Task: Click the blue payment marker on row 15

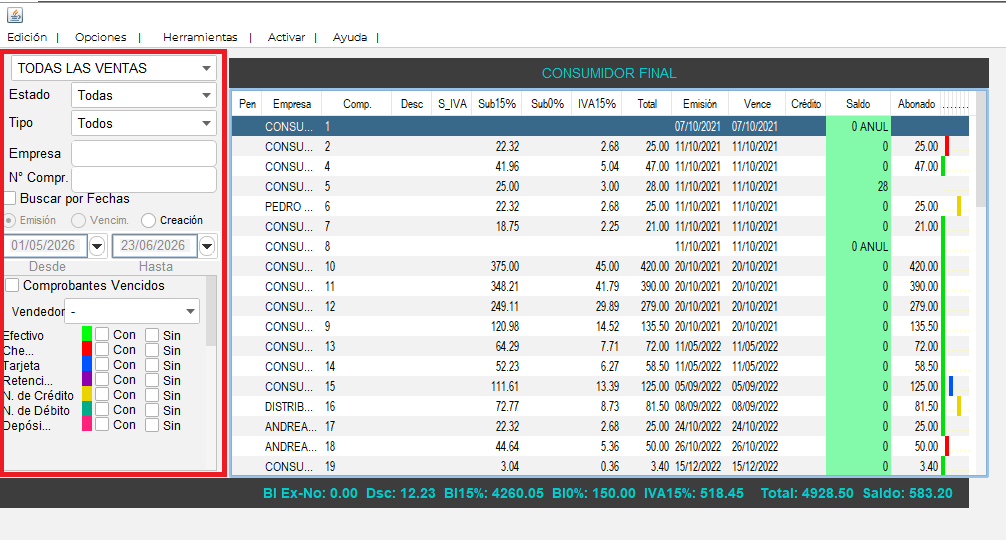Action: [x=951, y=386]
